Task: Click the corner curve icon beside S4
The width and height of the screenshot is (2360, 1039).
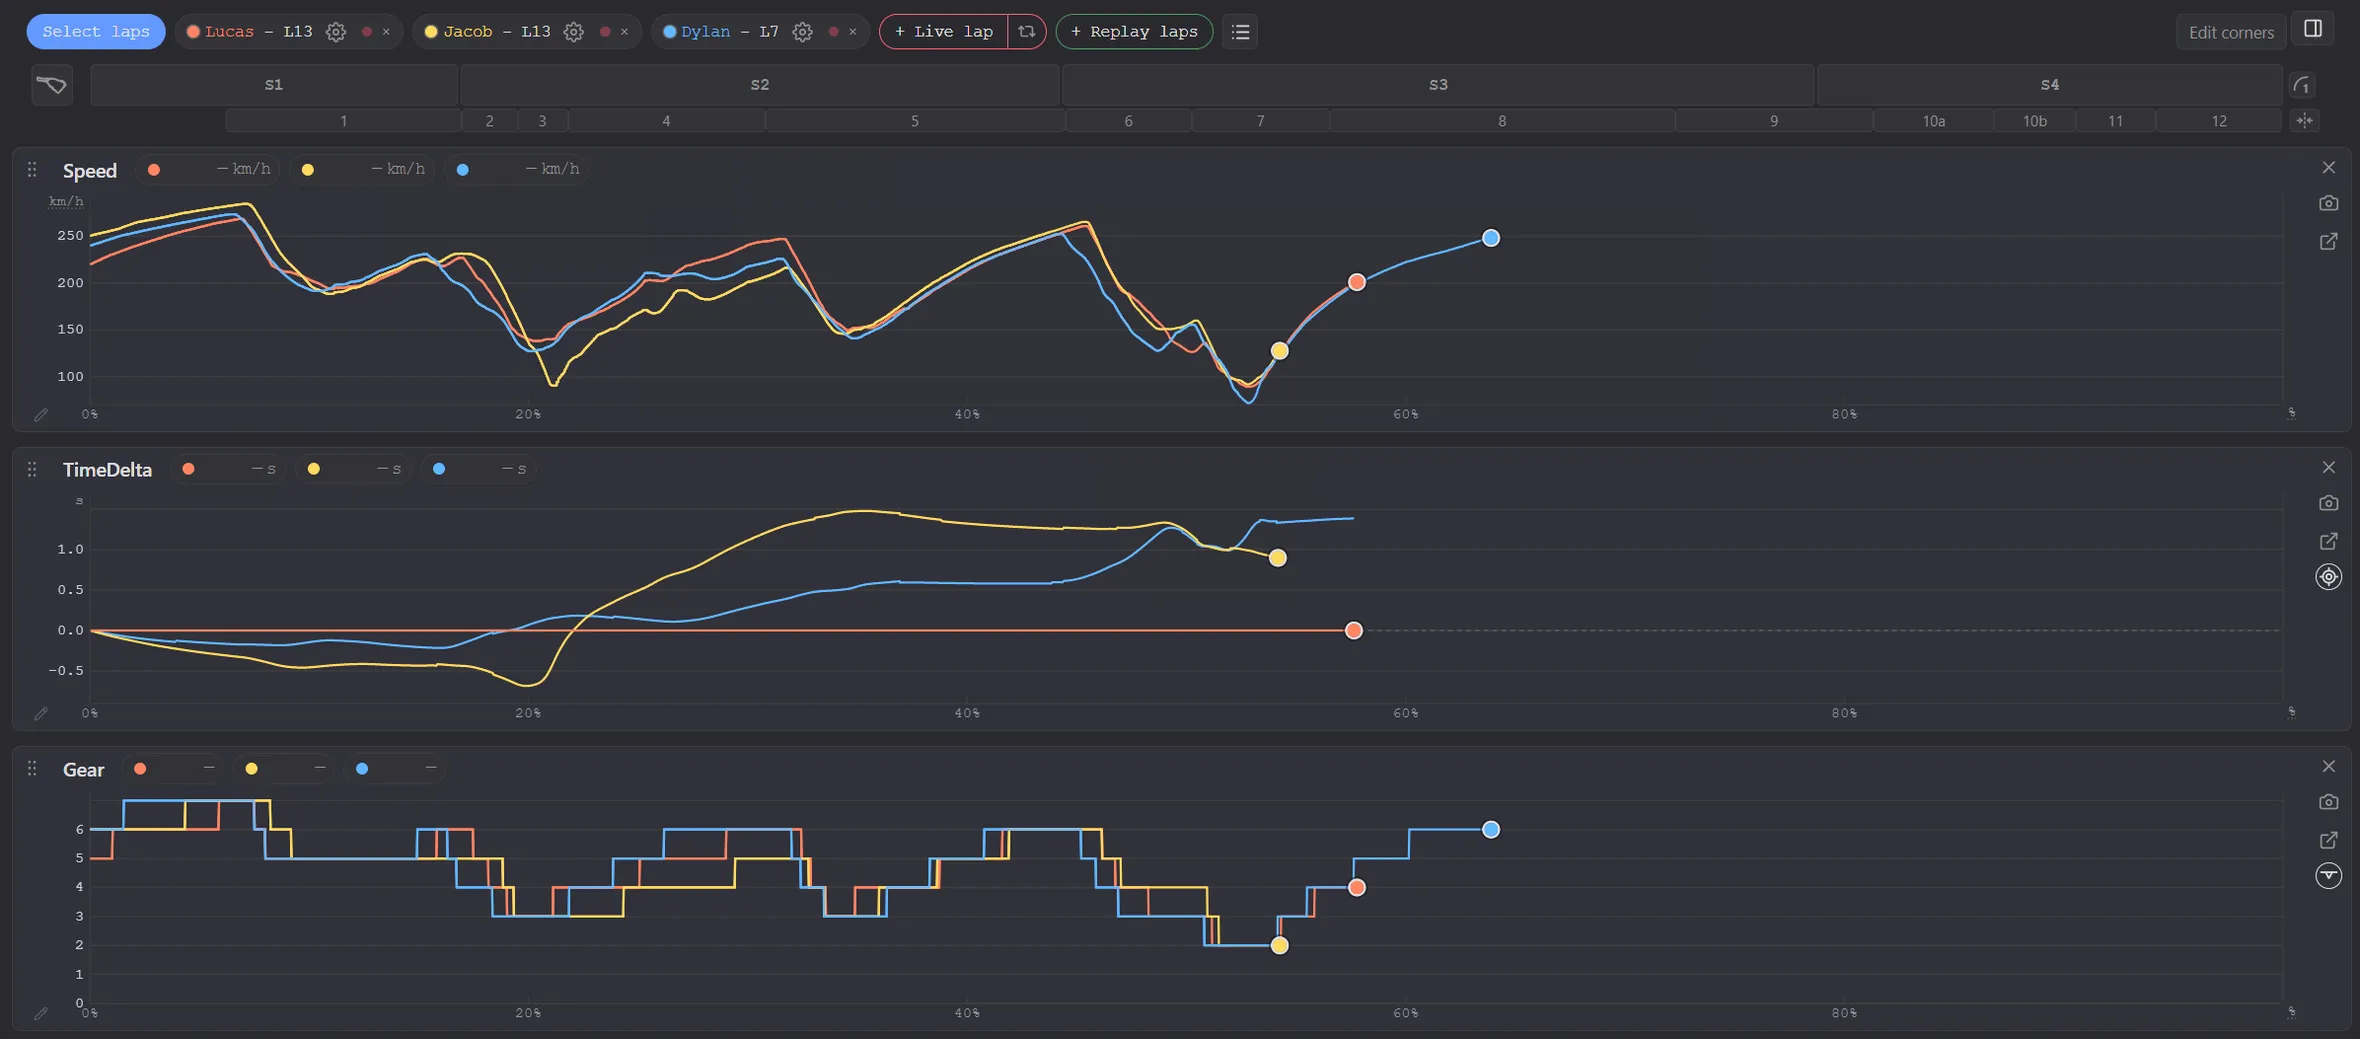Action: click(2302, 85)
